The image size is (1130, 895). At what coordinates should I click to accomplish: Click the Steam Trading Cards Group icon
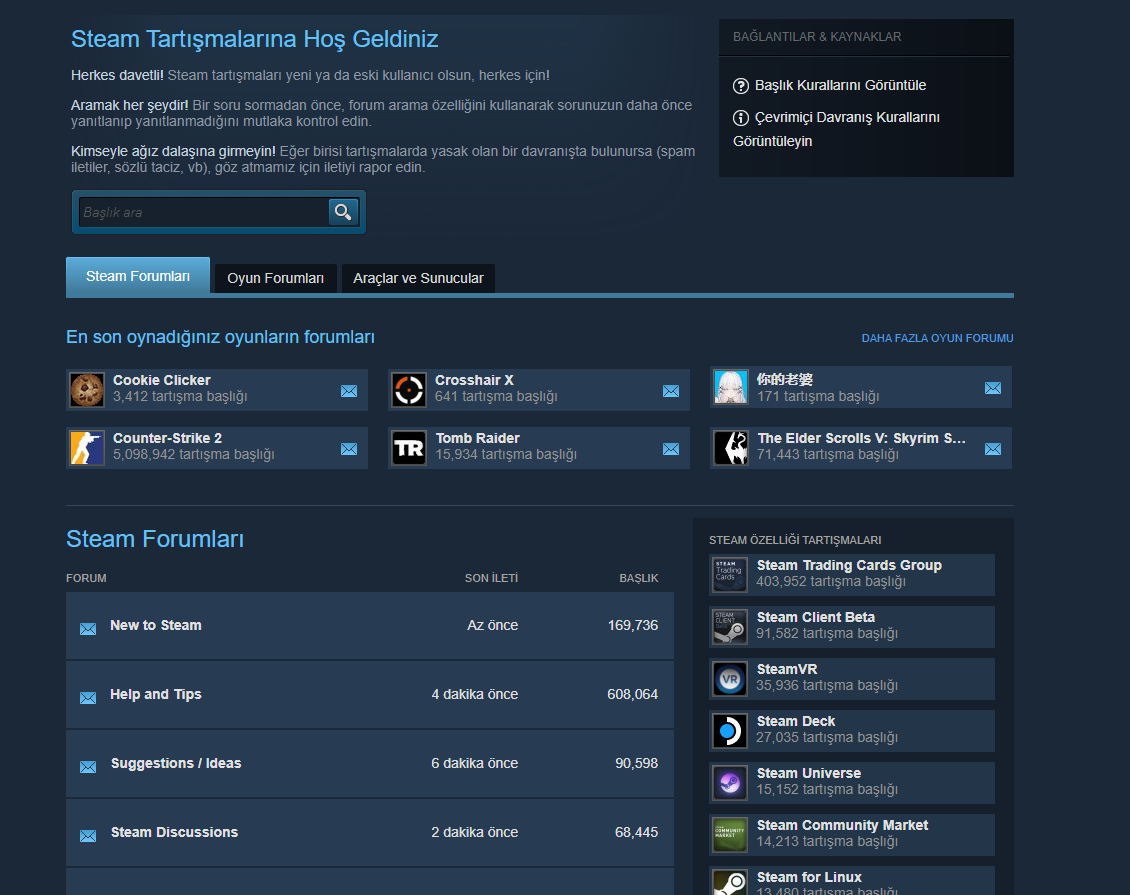pyautogui.click(x=729, y=575)
